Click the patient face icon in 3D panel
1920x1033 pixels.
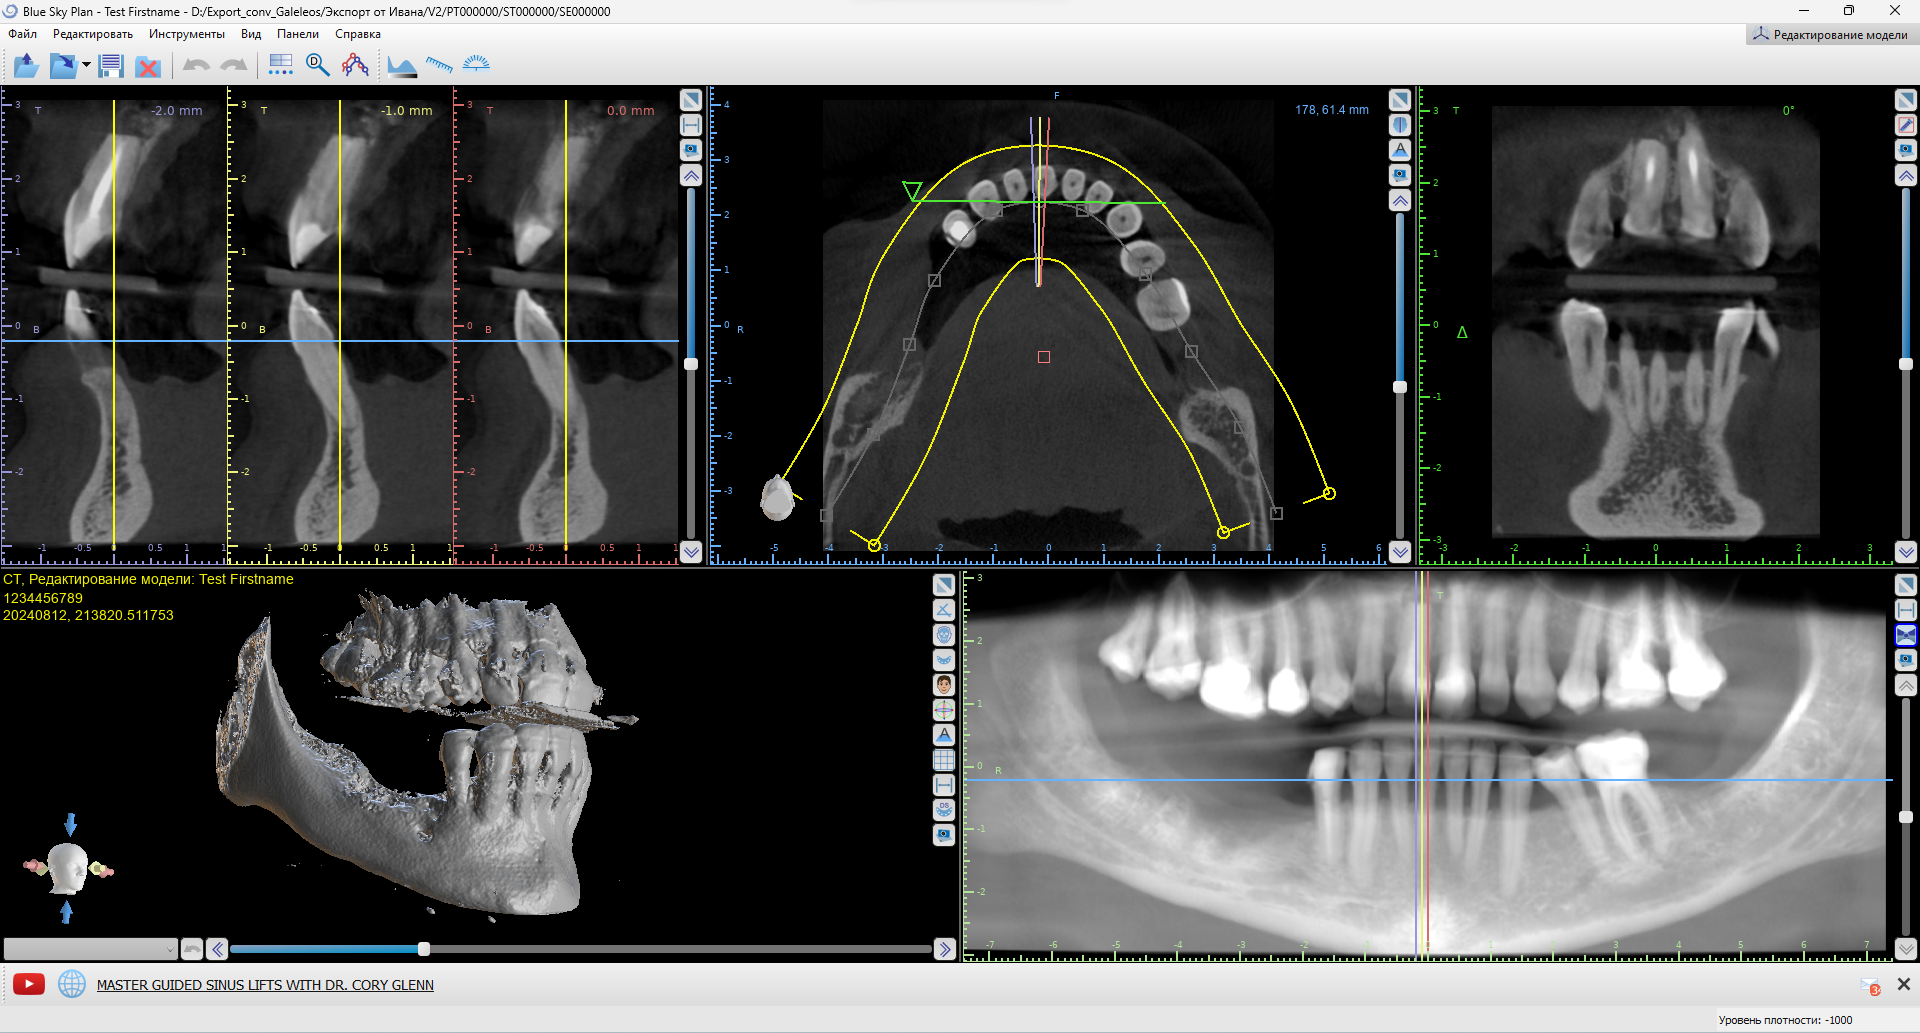944,685
